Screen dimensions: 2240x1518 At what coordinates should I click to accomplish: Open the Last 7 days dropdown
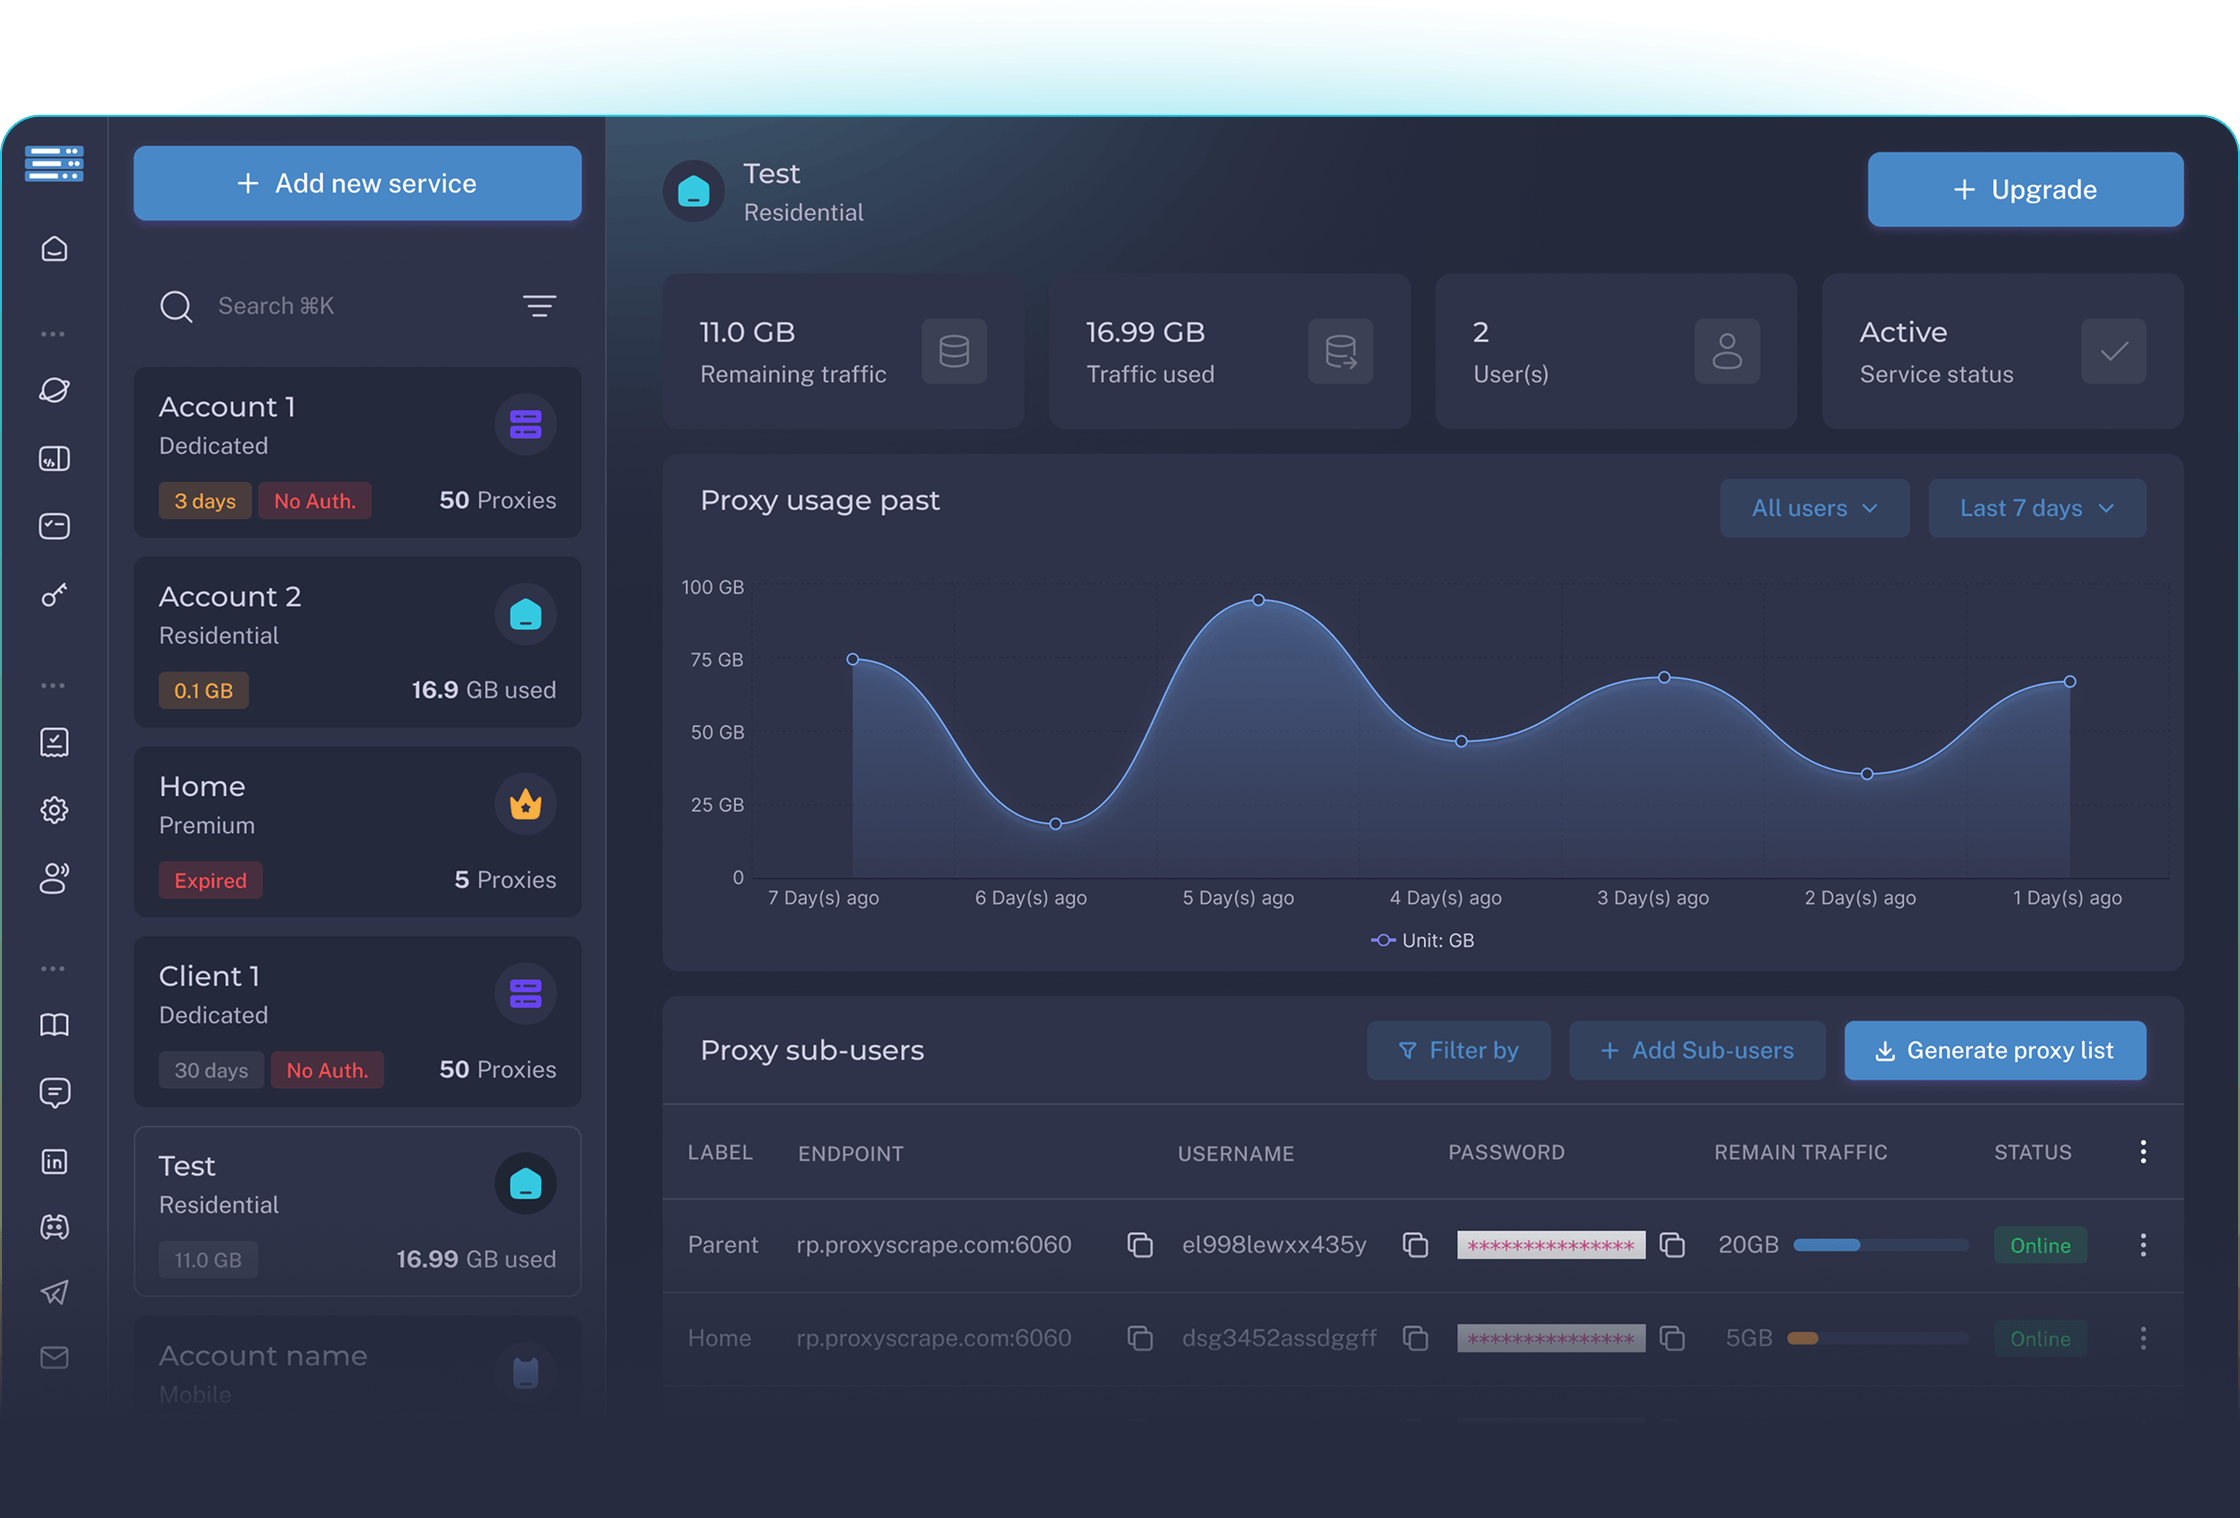coord(2037,508)
